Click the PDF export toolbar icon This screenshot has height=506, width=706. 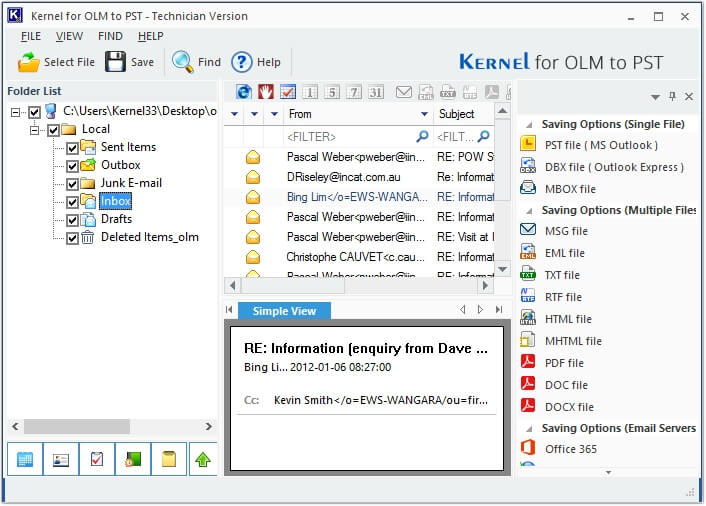492,92
